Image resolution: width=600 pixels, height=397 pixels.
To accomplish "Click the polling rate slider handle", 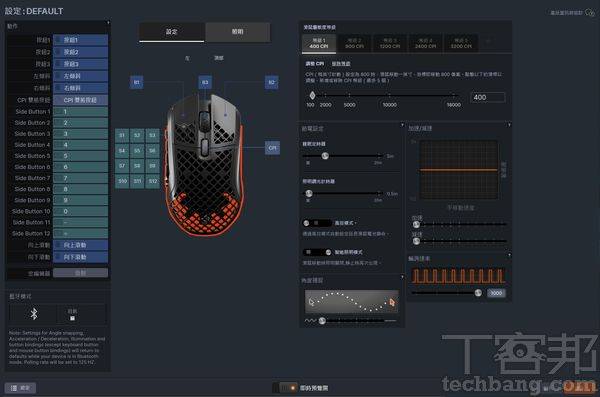I will coord(478,293).
